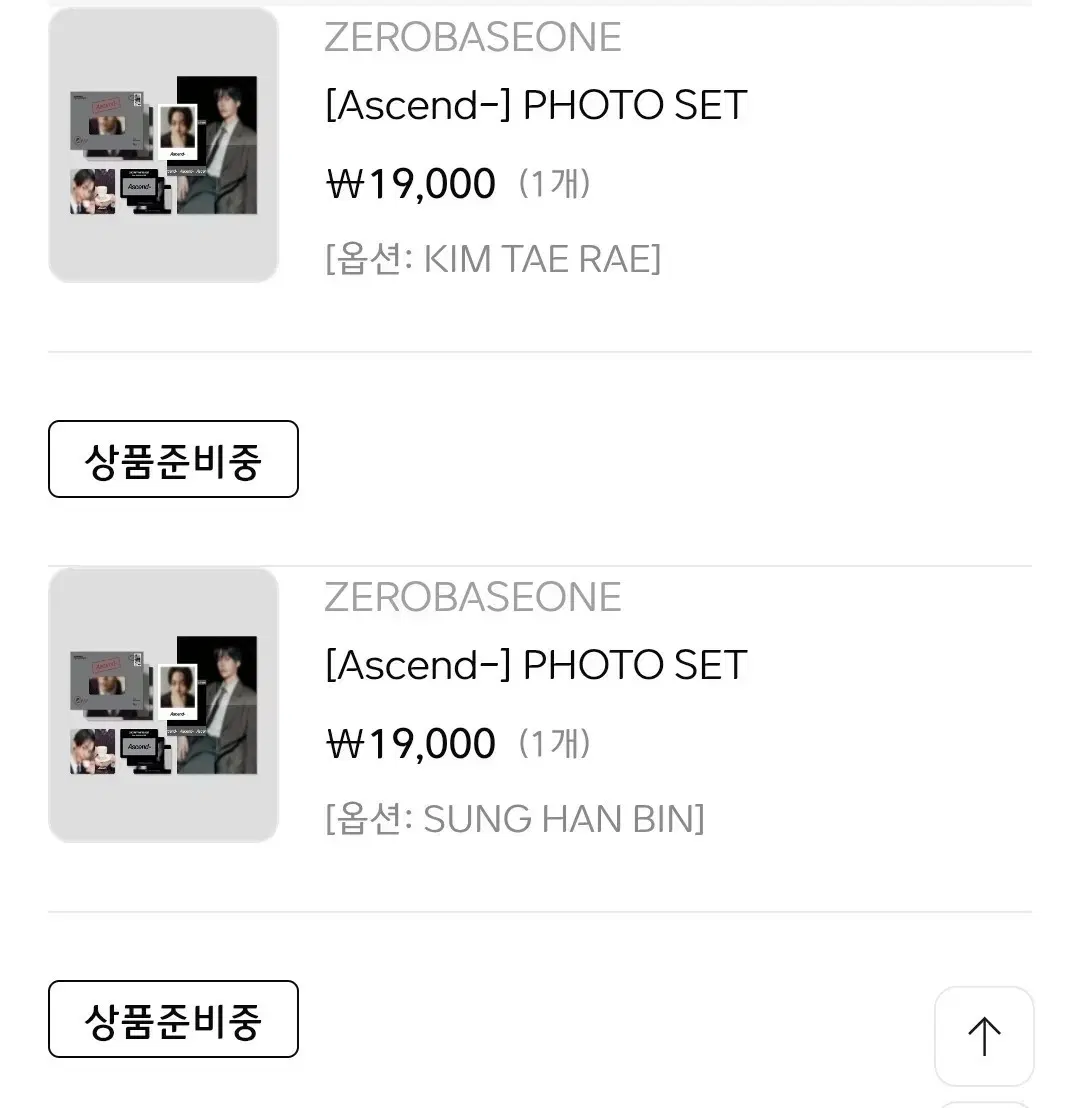Screen dimensions: 1080x1108
Task: Open the SUNG HAN BIN photo set thumbnail
Action: [163, 705]
